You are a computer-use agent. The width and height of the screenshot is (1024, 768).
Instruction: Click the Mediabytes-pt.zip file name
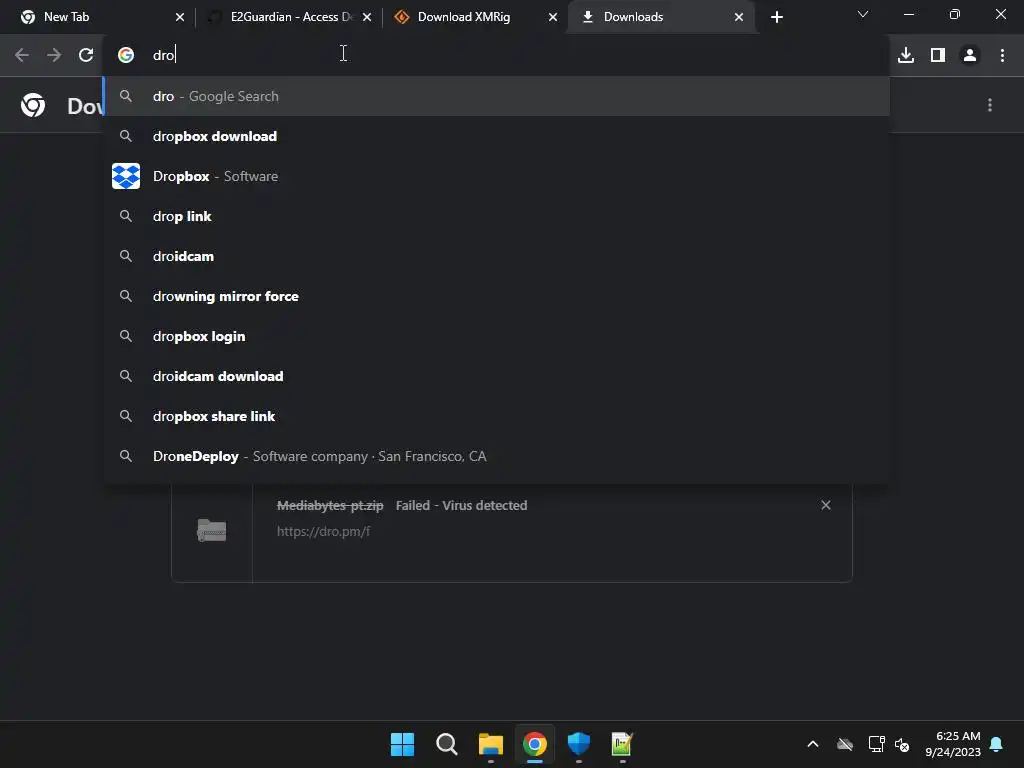click(330, 505)
